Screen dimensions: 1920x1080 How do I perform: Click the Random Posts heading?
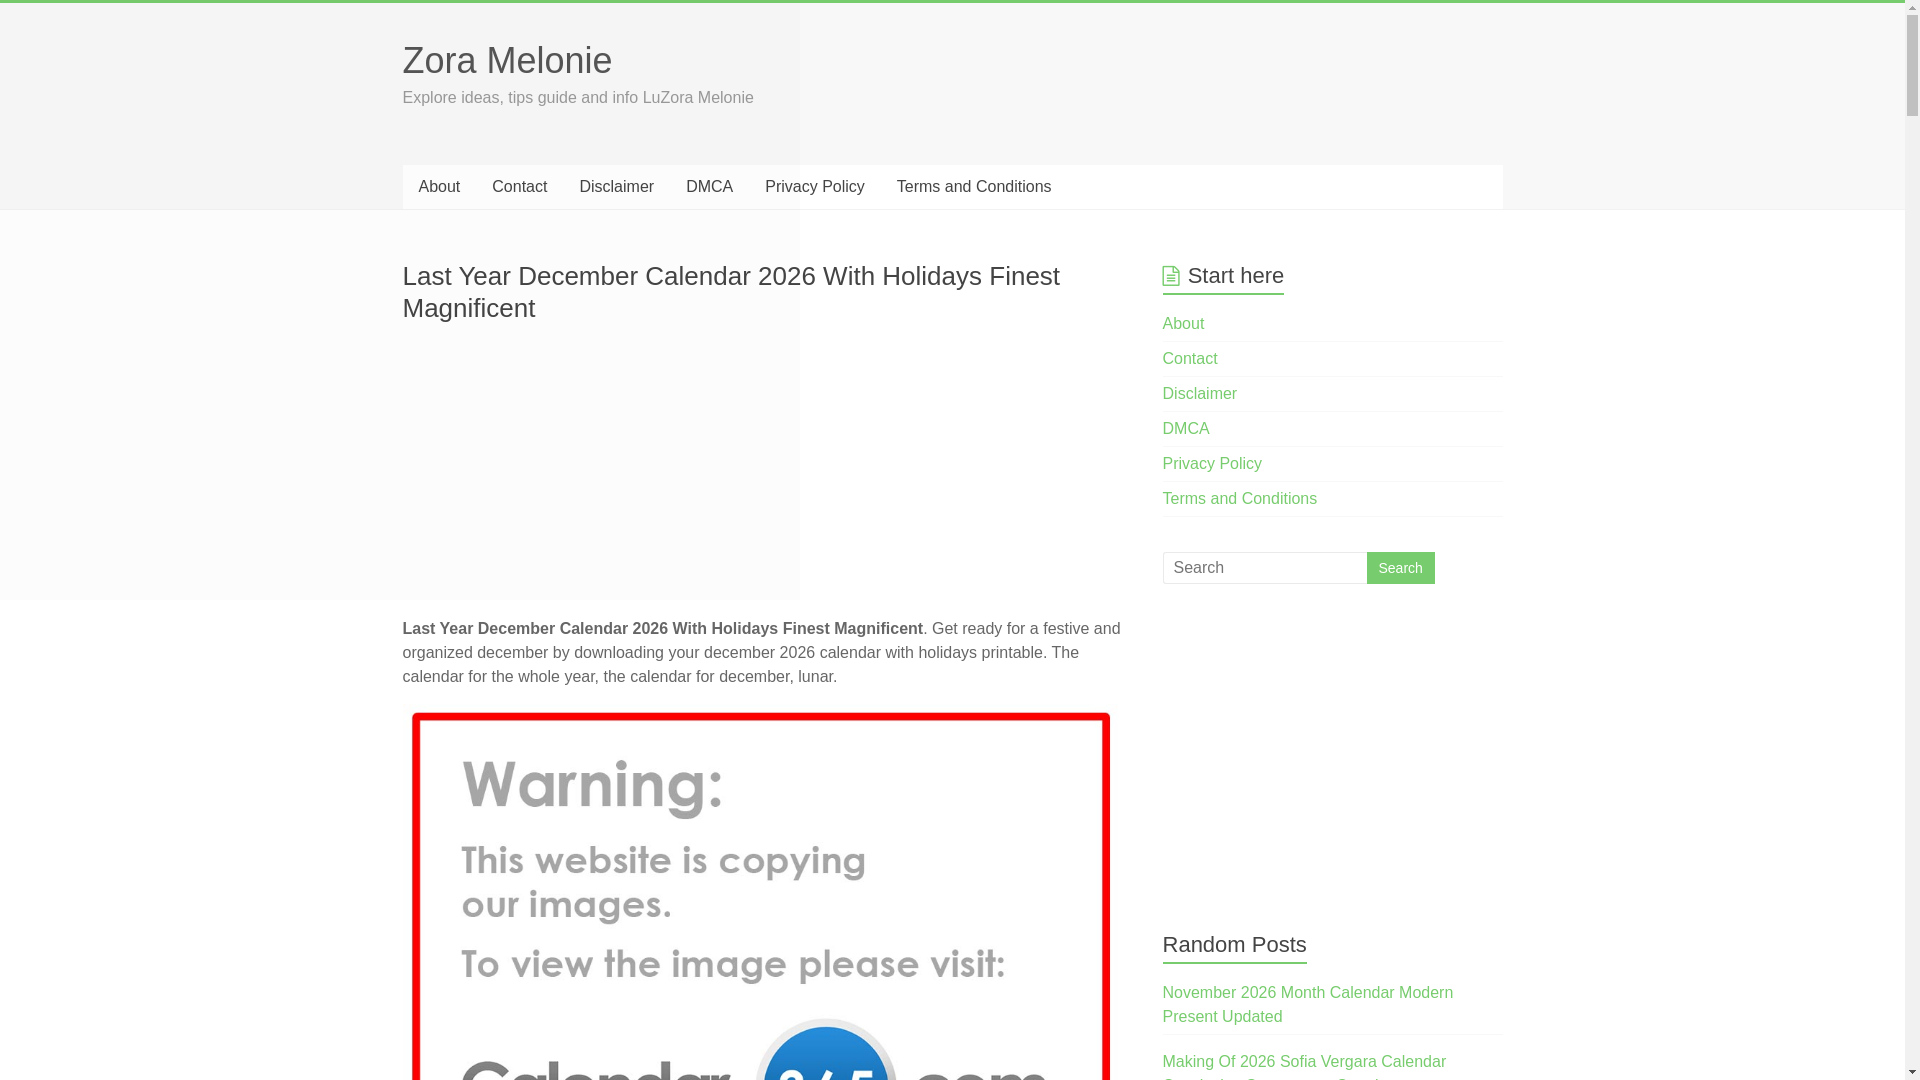click(x=1234, y=945)
